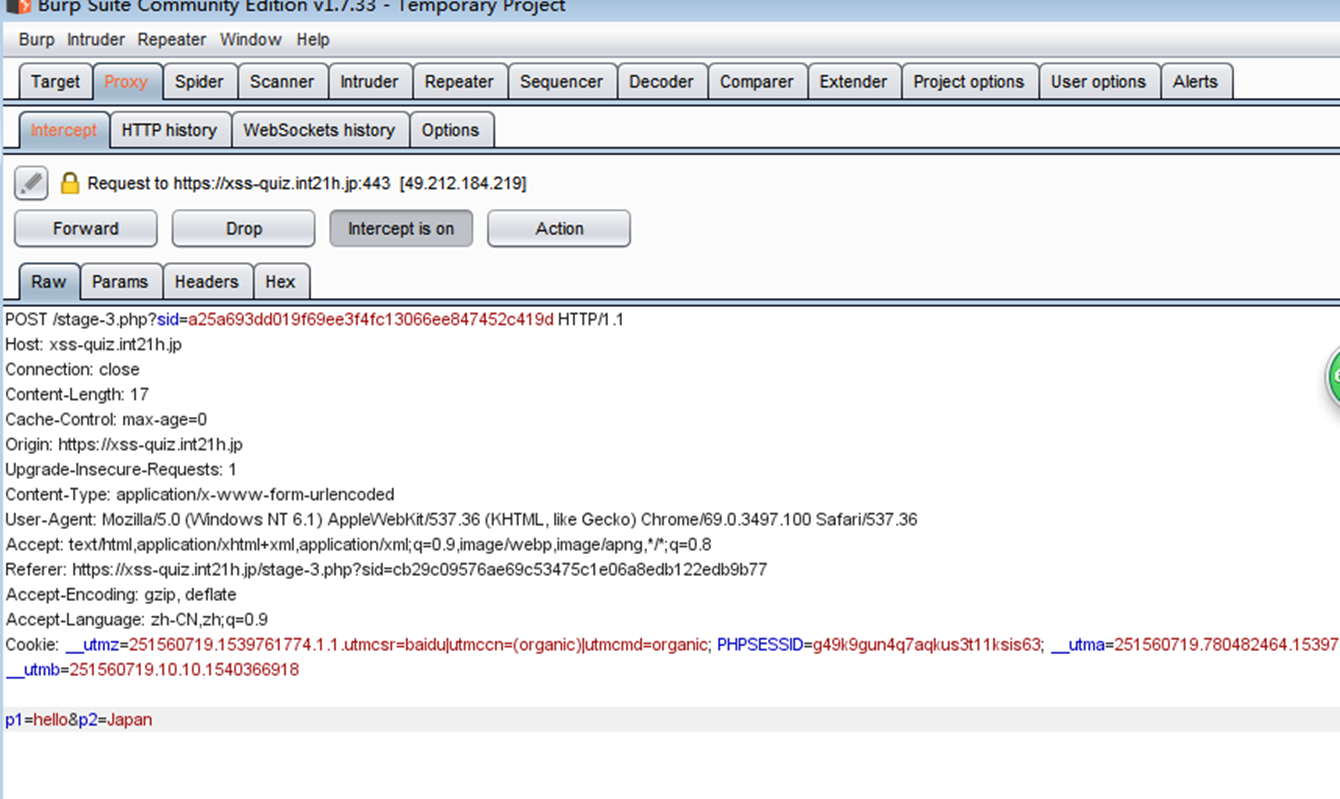Screen dimensions: 1340x799
Task: Open the Intruder tool tab
Action: point(369,82)
